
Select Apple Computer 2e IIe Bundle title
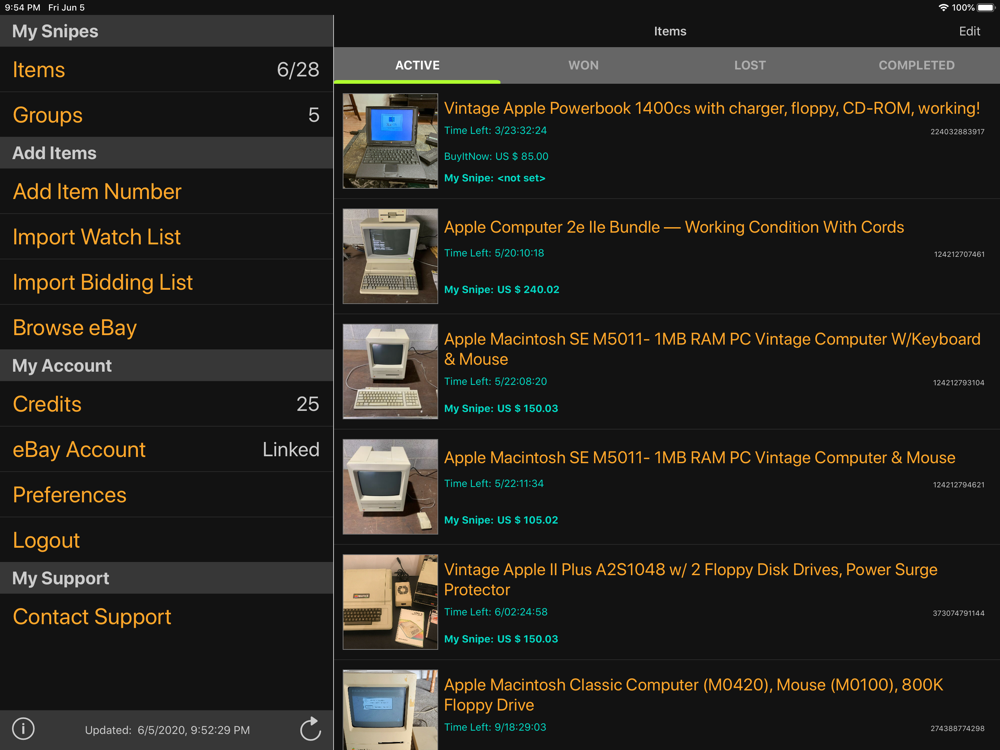pos(674,227)
